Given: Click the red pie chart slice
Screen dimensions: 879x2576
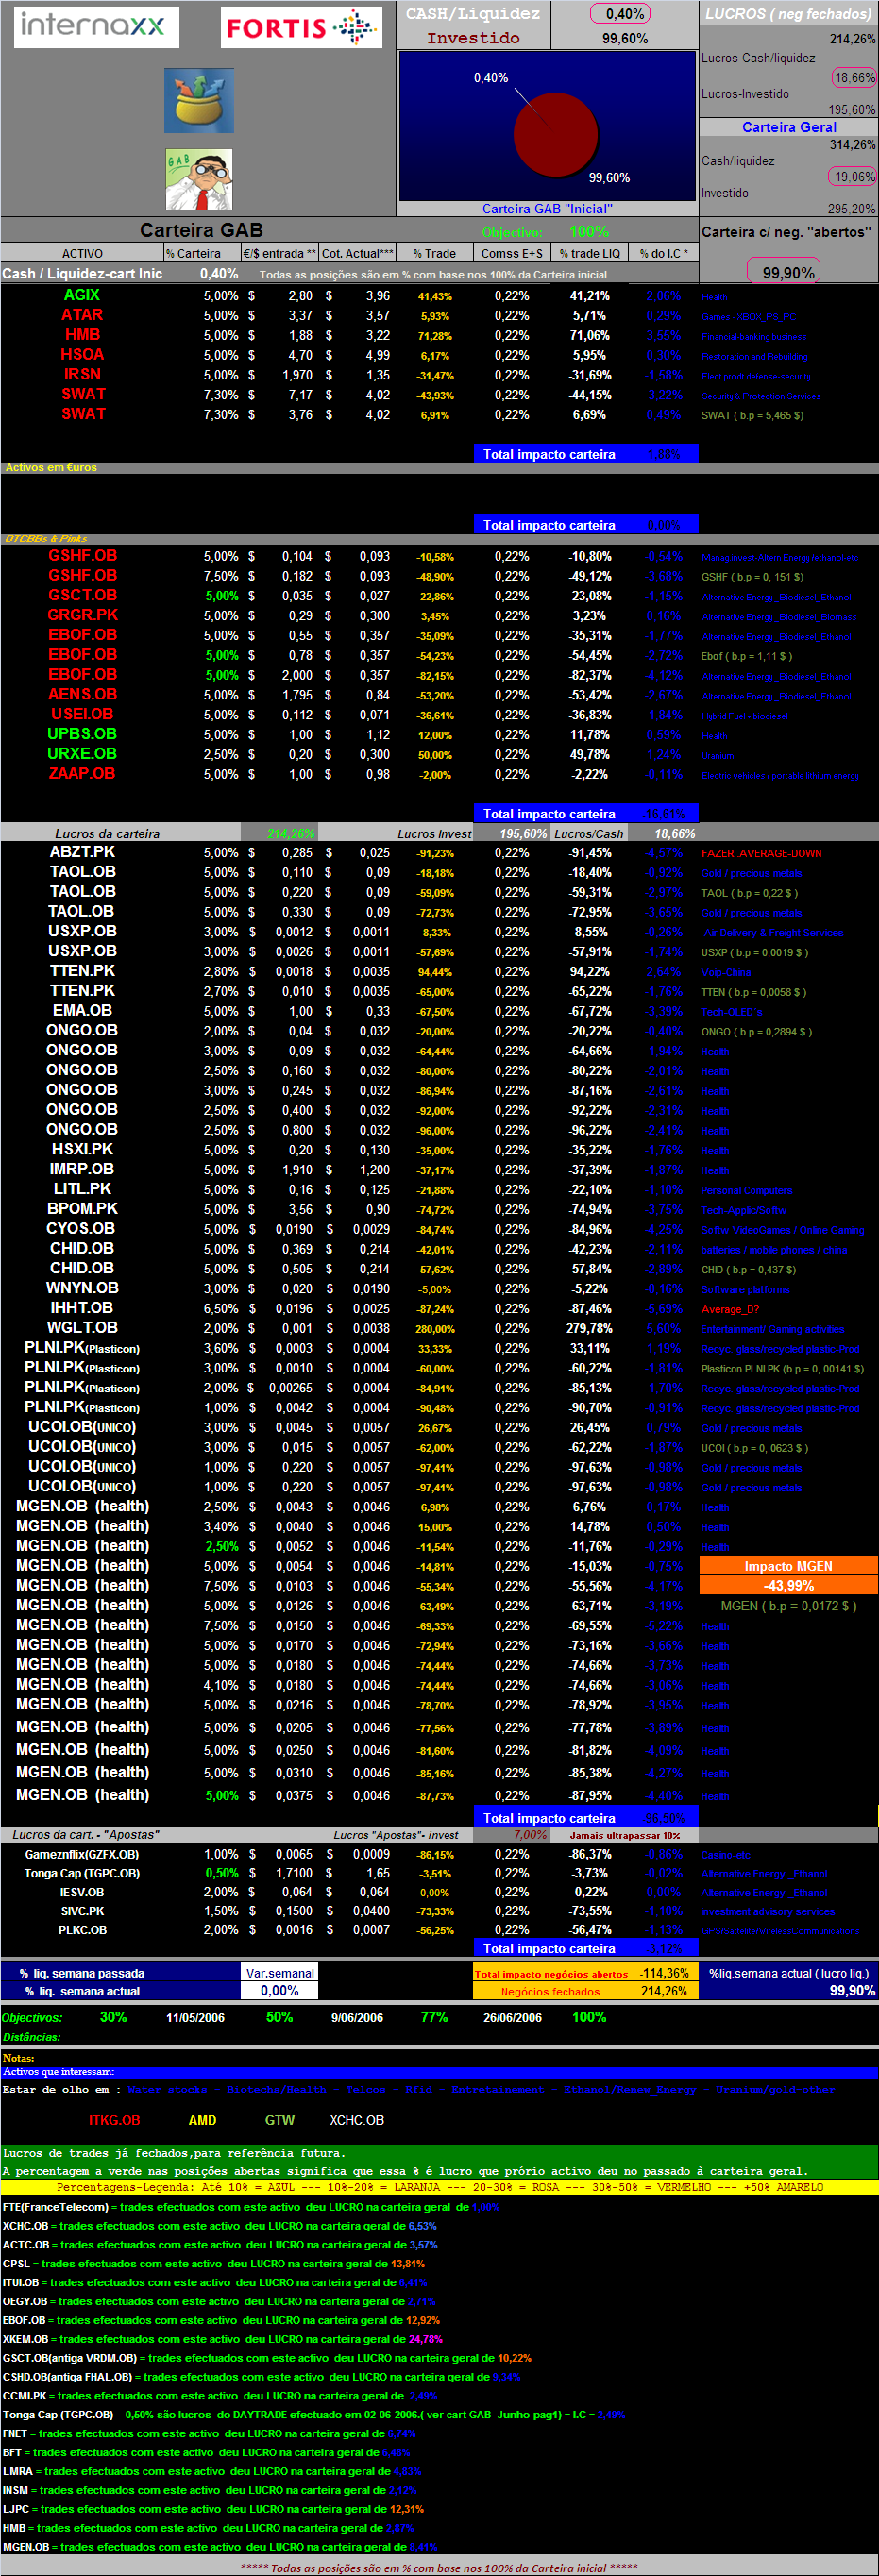Looking at the screenshot, I should tap(556, 134).
